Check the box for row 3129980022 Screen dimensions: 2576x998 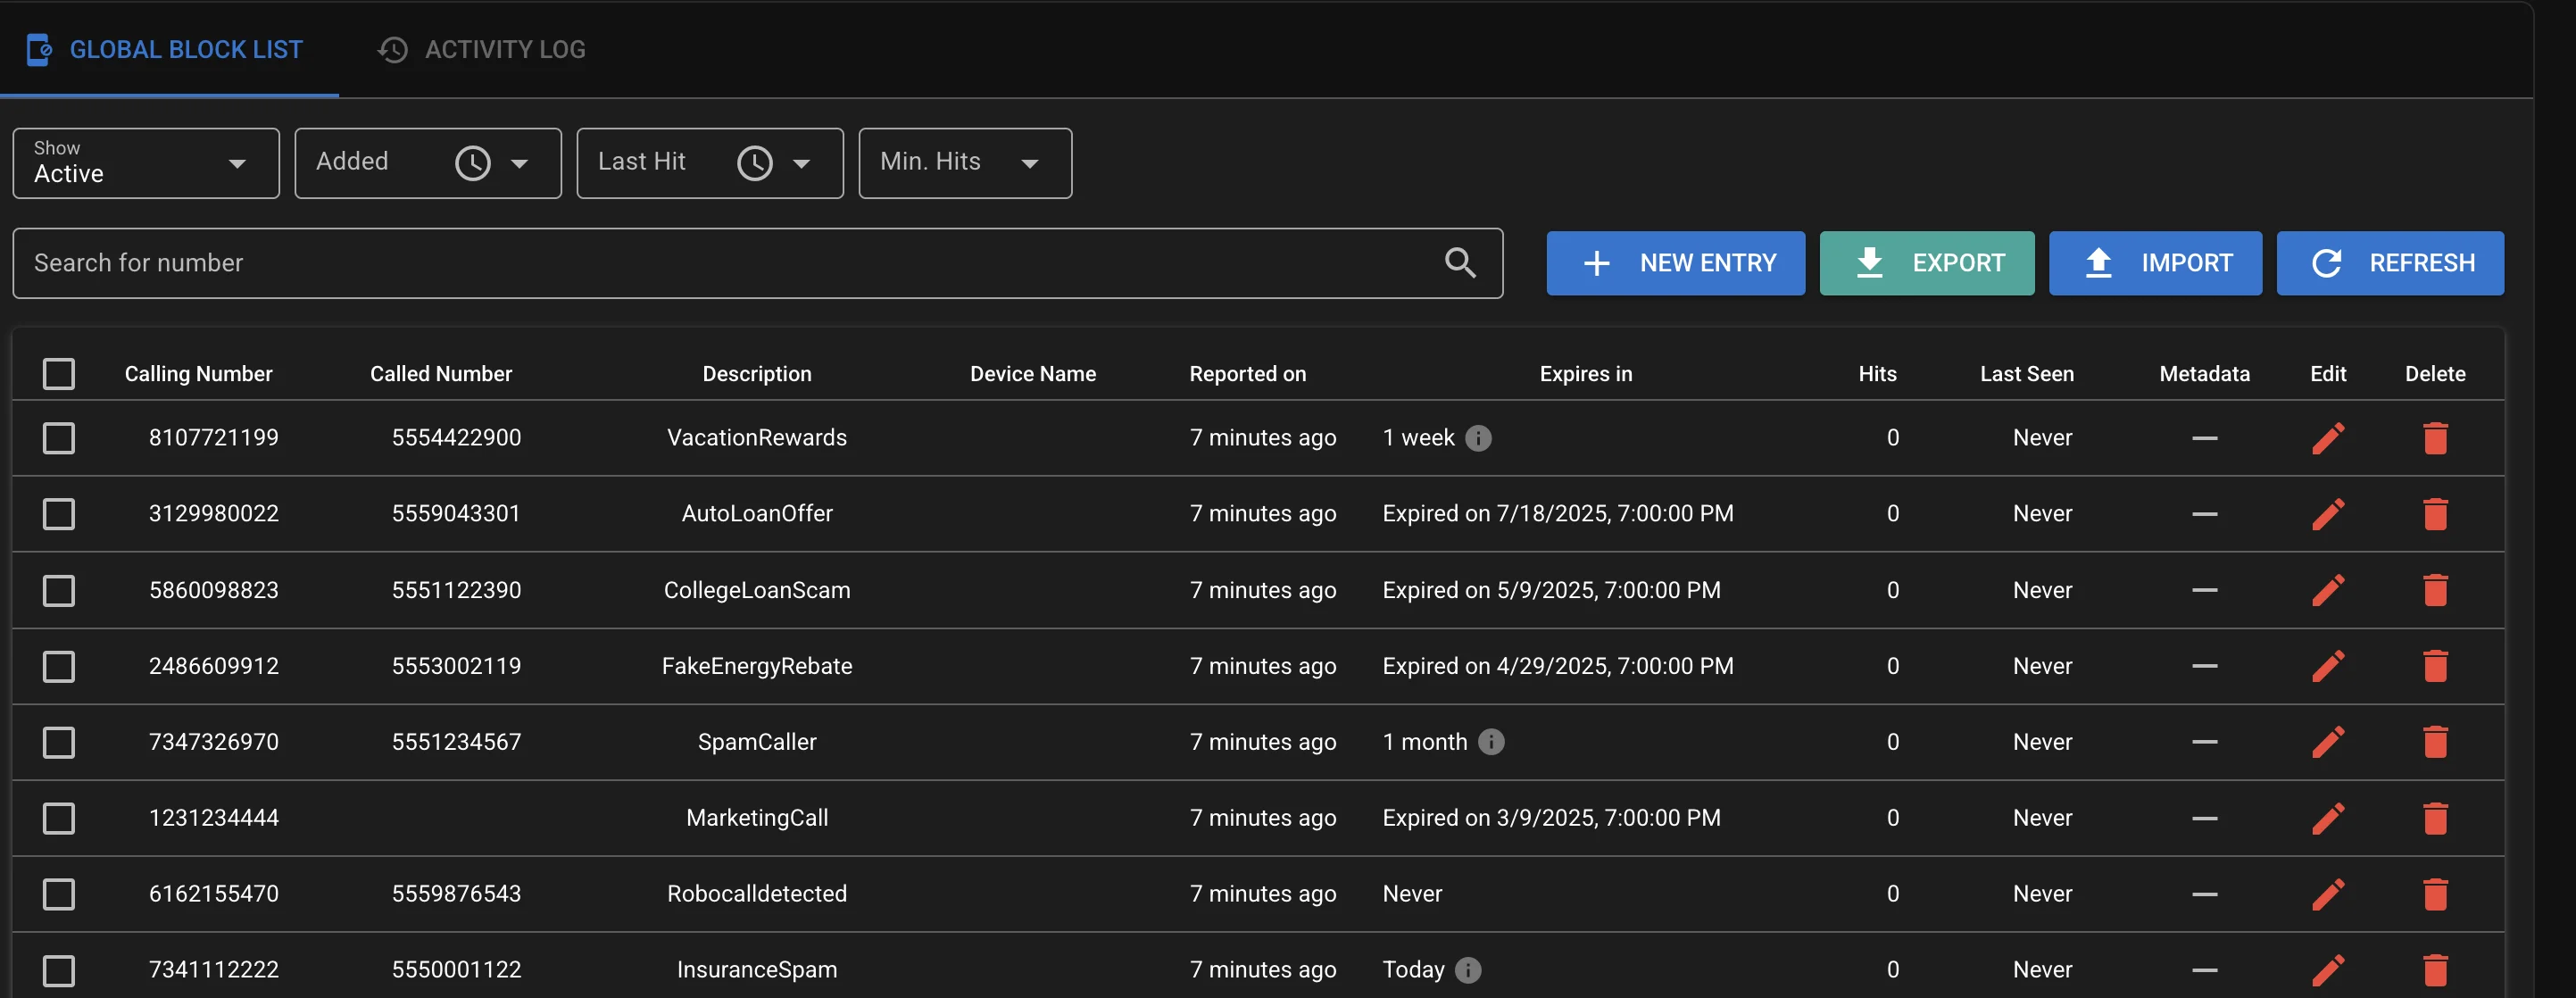coord(59,514)
